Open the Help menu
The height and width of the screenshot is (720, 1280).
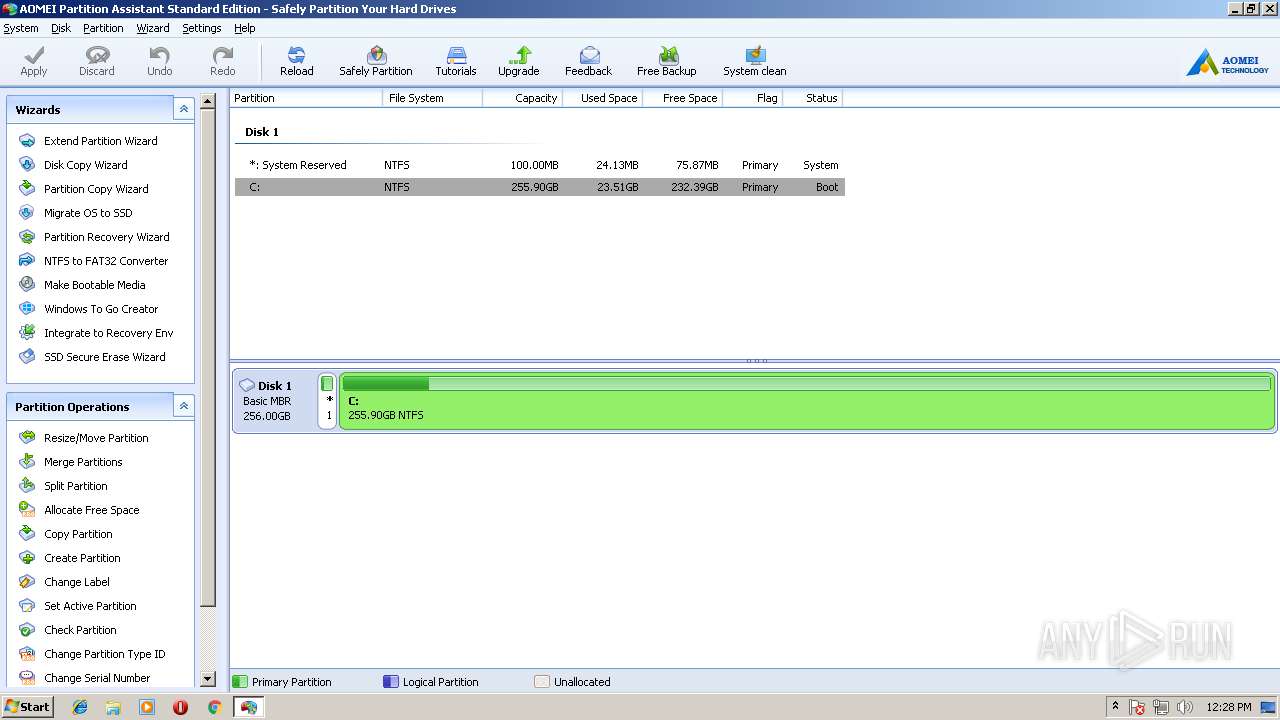245,28
